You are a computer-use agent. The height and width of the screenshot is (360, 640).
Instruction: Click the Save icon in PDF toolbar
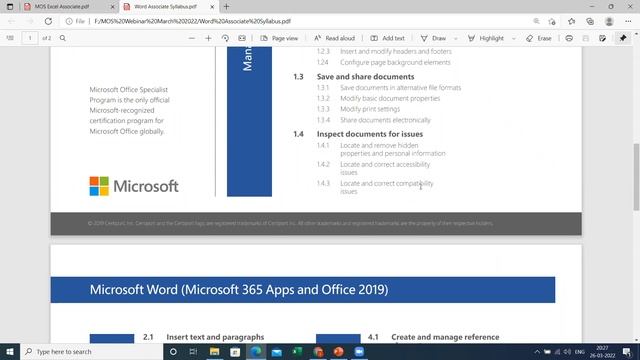pyautogui.click(x=586, y=38)
